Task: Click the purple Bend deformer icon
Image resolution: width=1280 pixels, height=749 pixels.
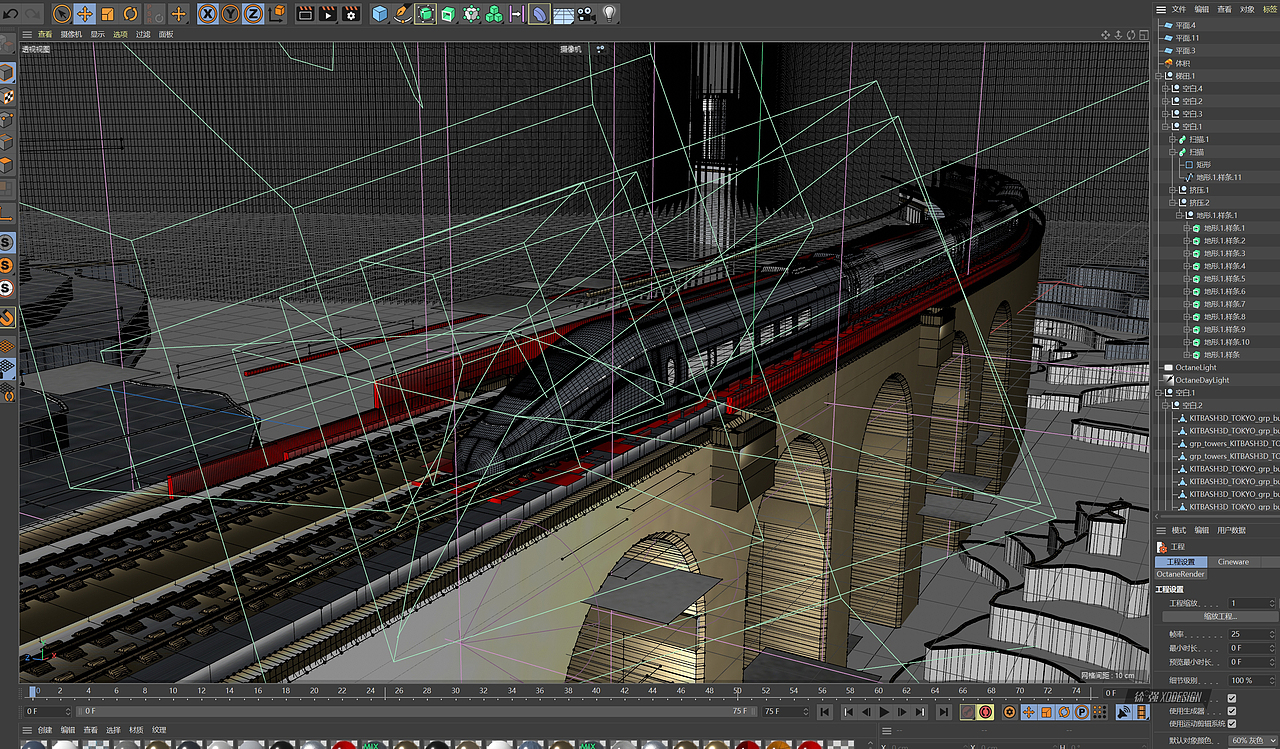Action: [539, 14]
